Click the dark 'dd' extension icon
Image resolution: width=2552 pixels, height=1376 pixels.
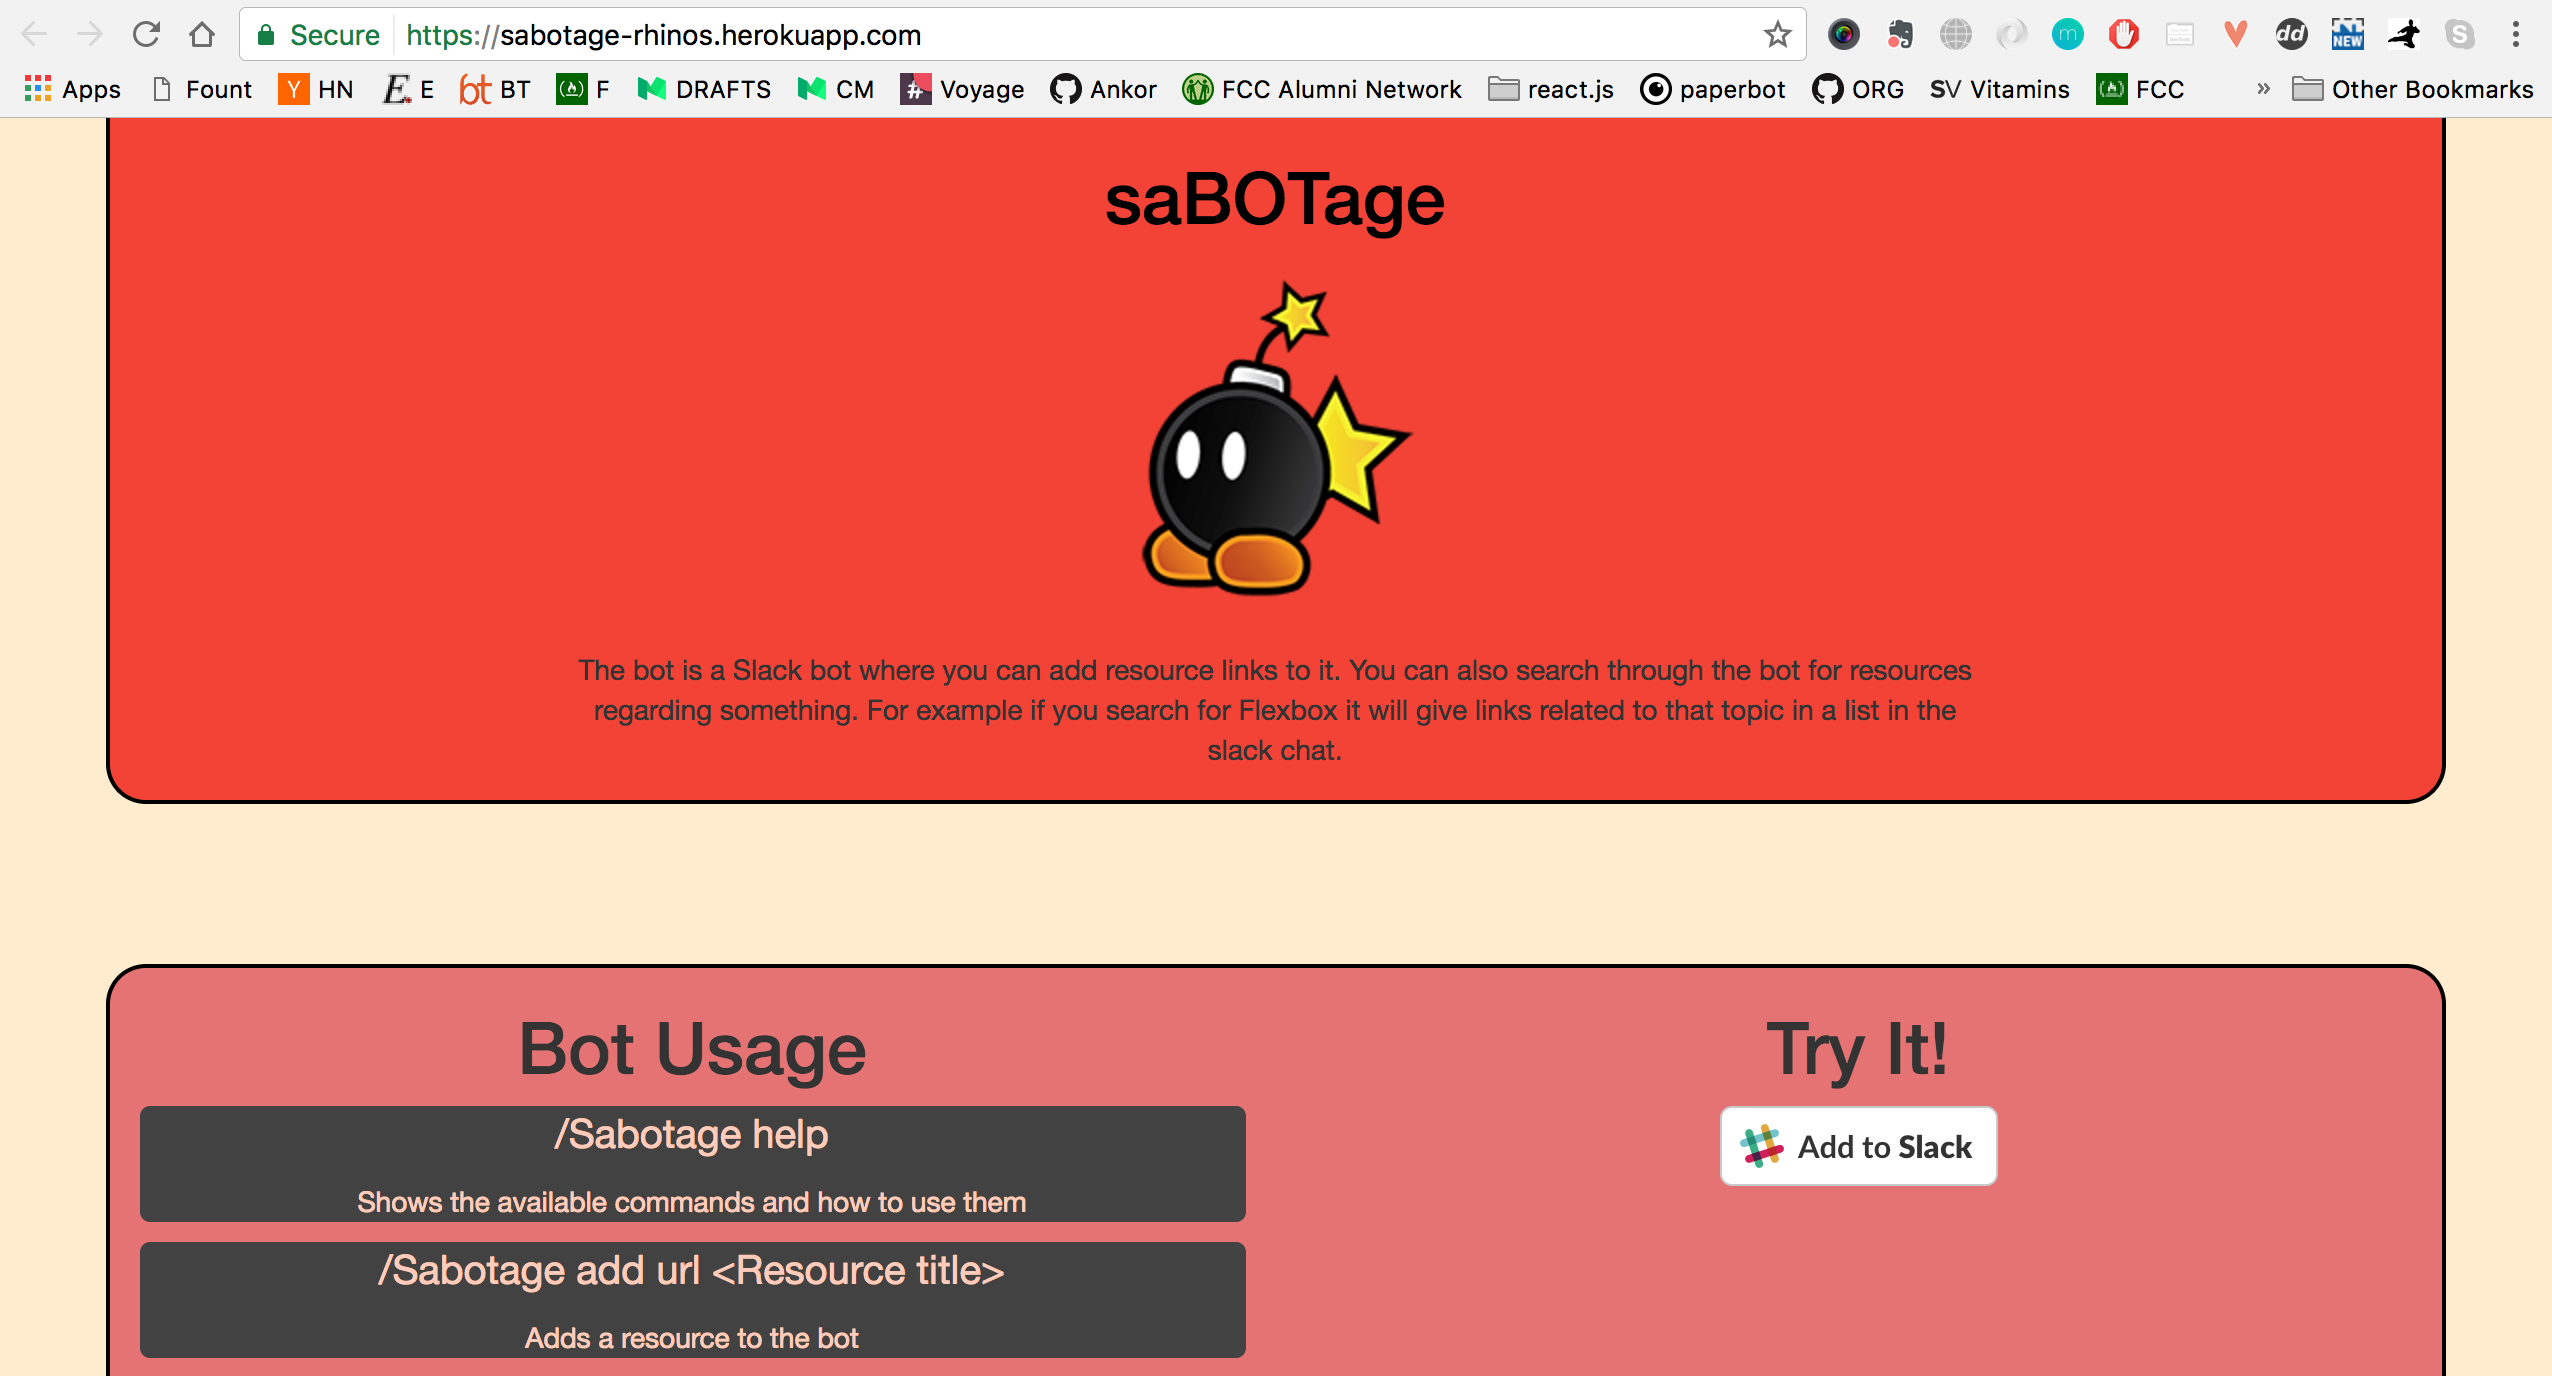[2292, 35]
